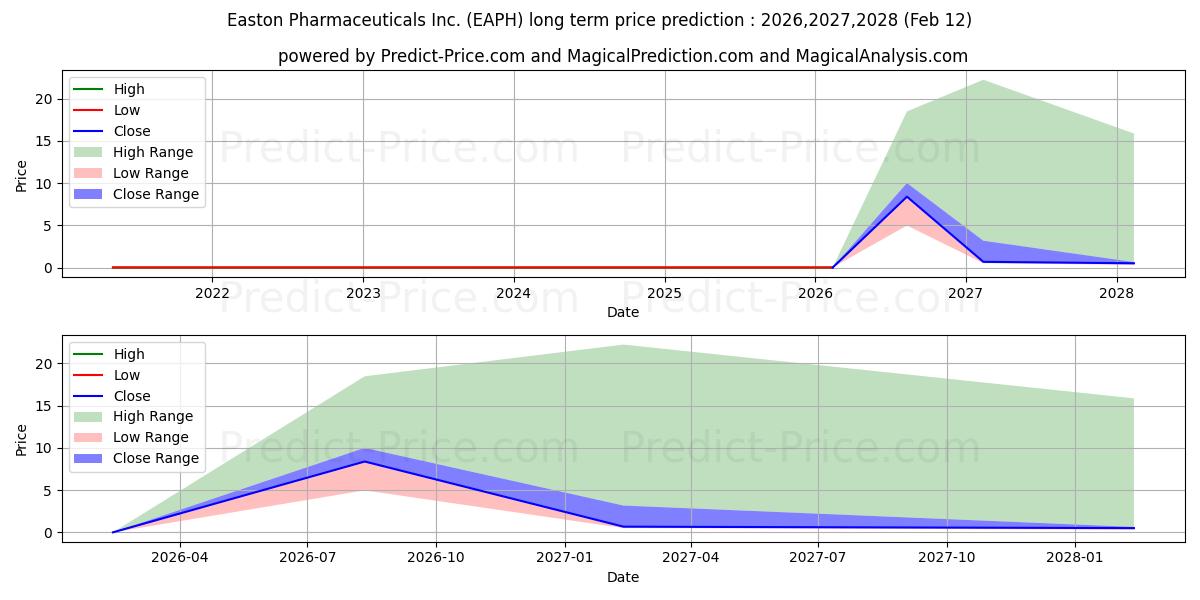Screen dimensions: 1200x600
Task: Click the 2026-07 tick label on bottom chart
Action: 307,558
